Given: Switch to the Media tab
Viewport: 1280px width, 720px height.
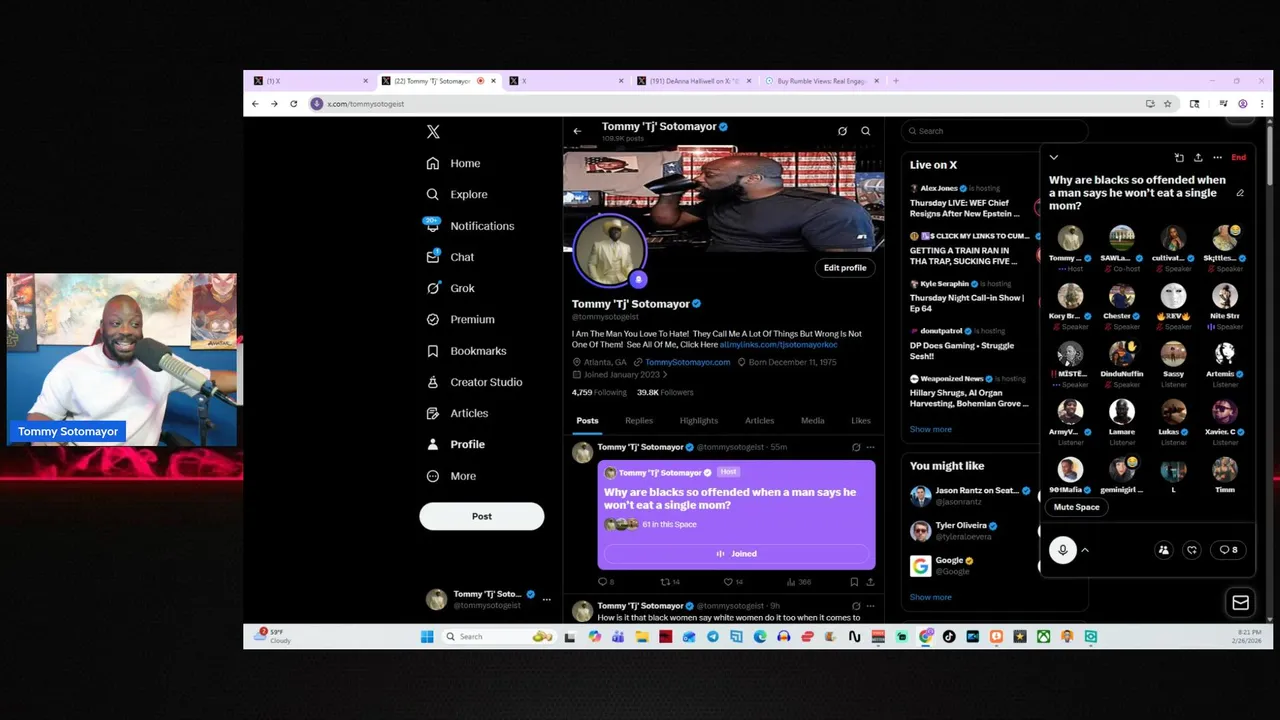Looking at the screenshot, I should 812,421.
